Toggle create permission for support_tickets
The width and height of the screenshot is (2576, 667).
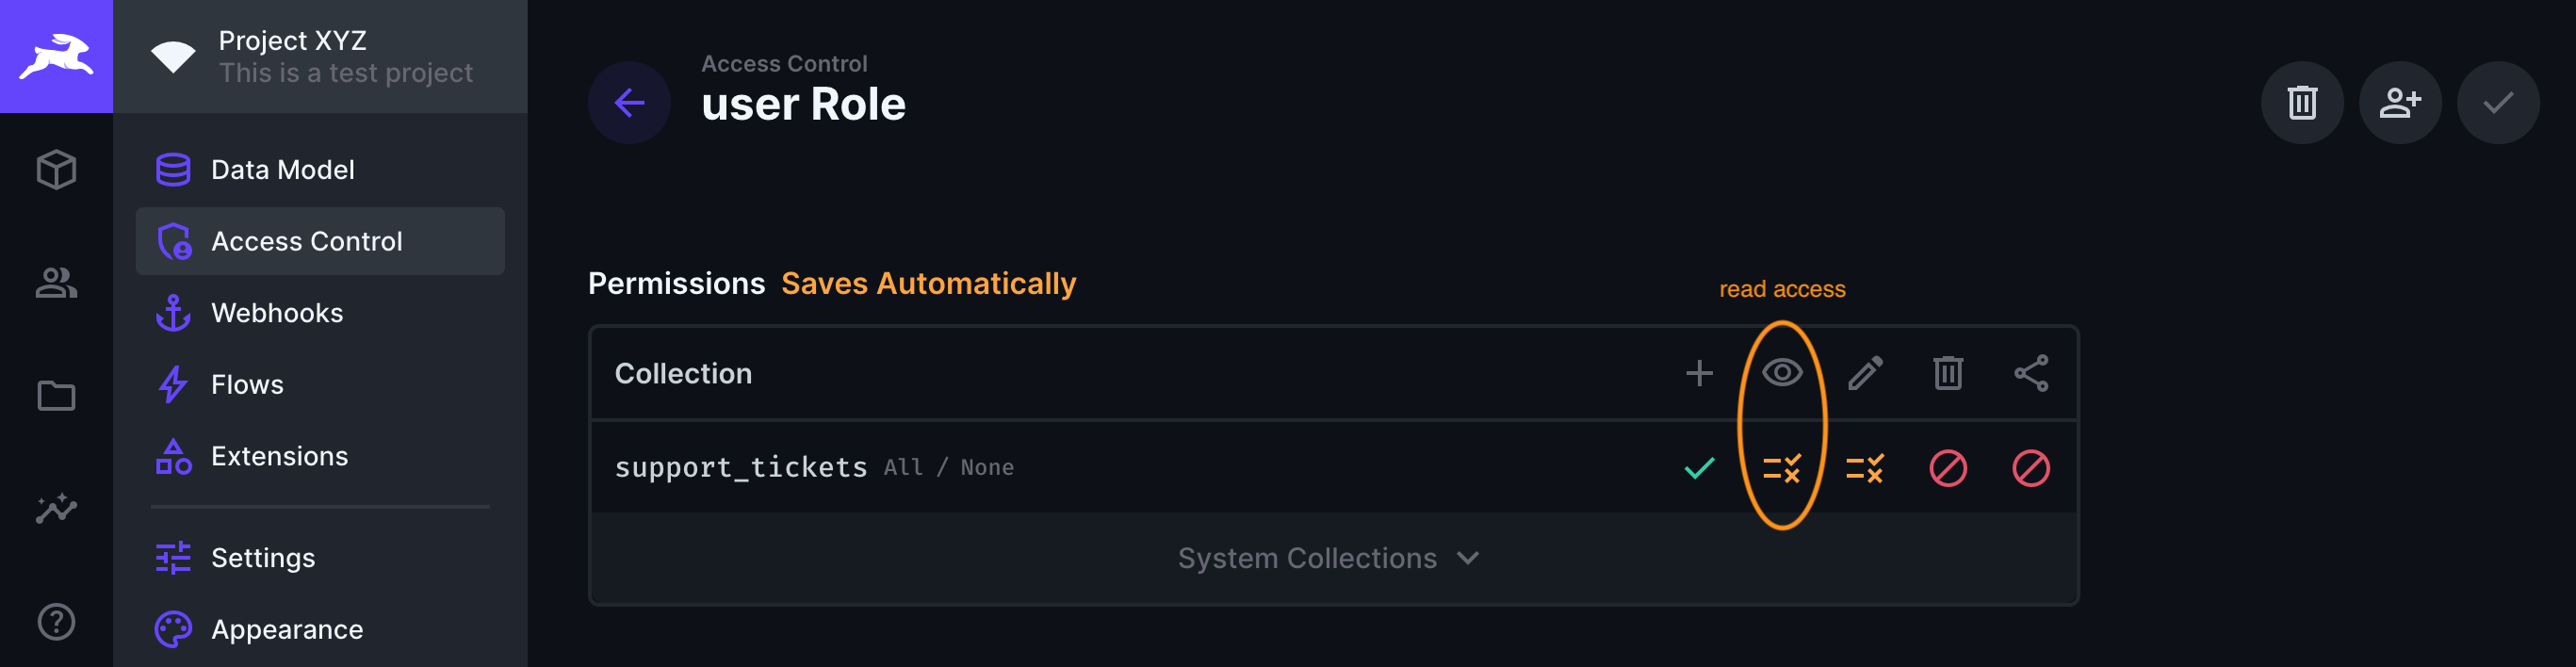[1698, 466]
